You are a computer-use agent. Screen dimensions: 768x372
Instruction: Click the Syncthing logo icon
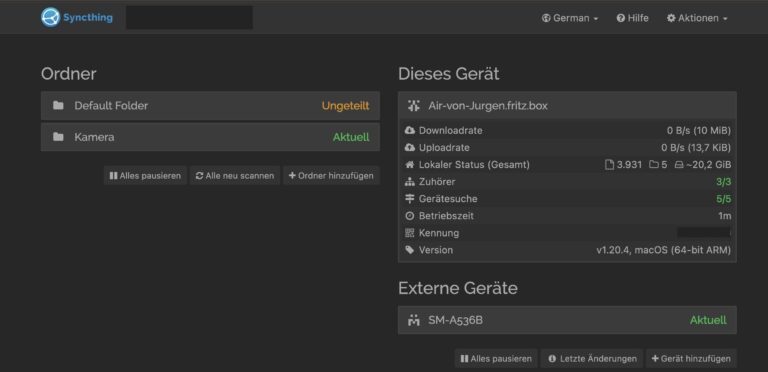point(50,18)
